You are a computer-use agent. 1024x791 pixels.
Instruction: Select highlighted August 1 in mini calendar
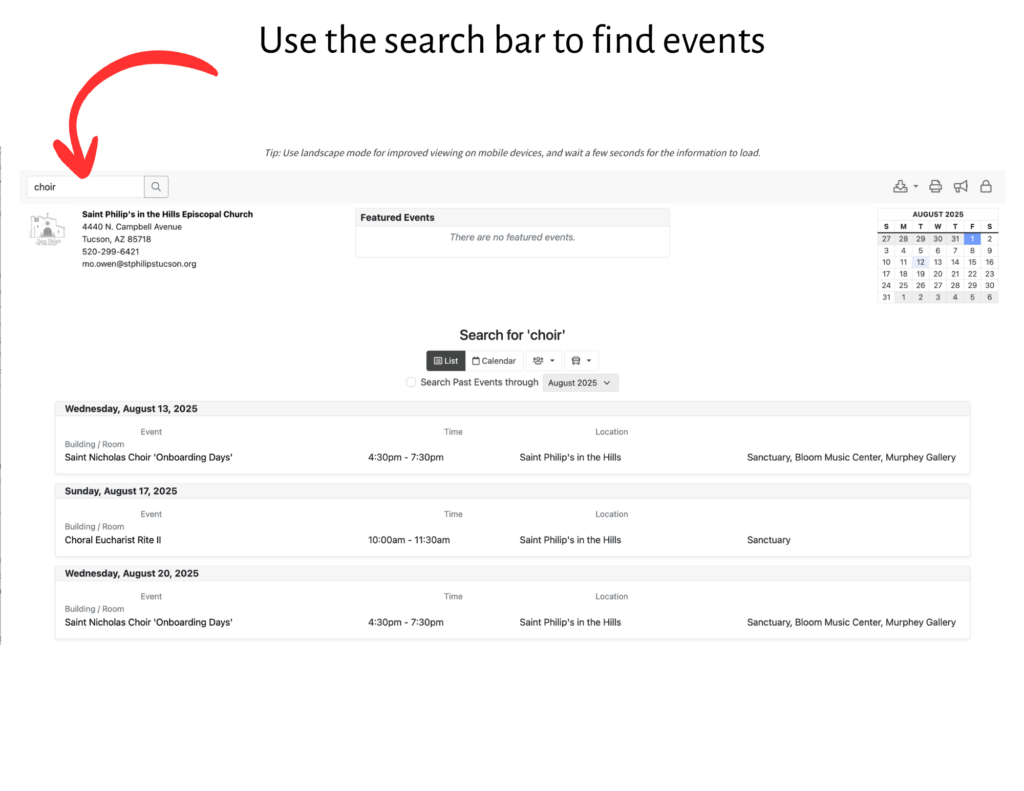971,239
